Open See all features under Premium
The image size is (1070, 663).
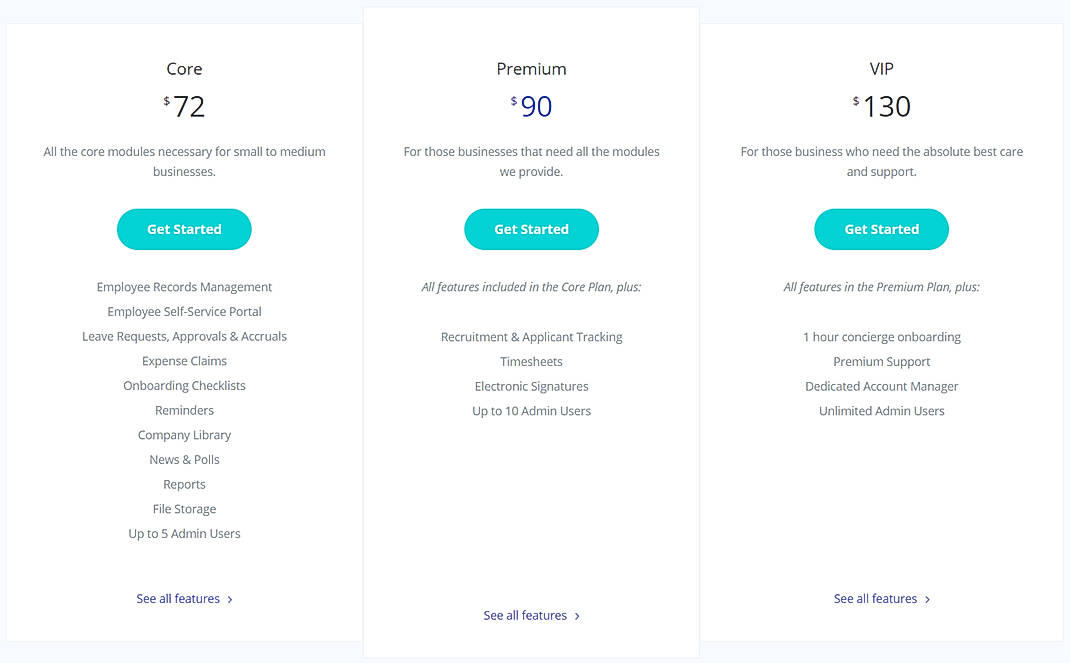(524, 615)
